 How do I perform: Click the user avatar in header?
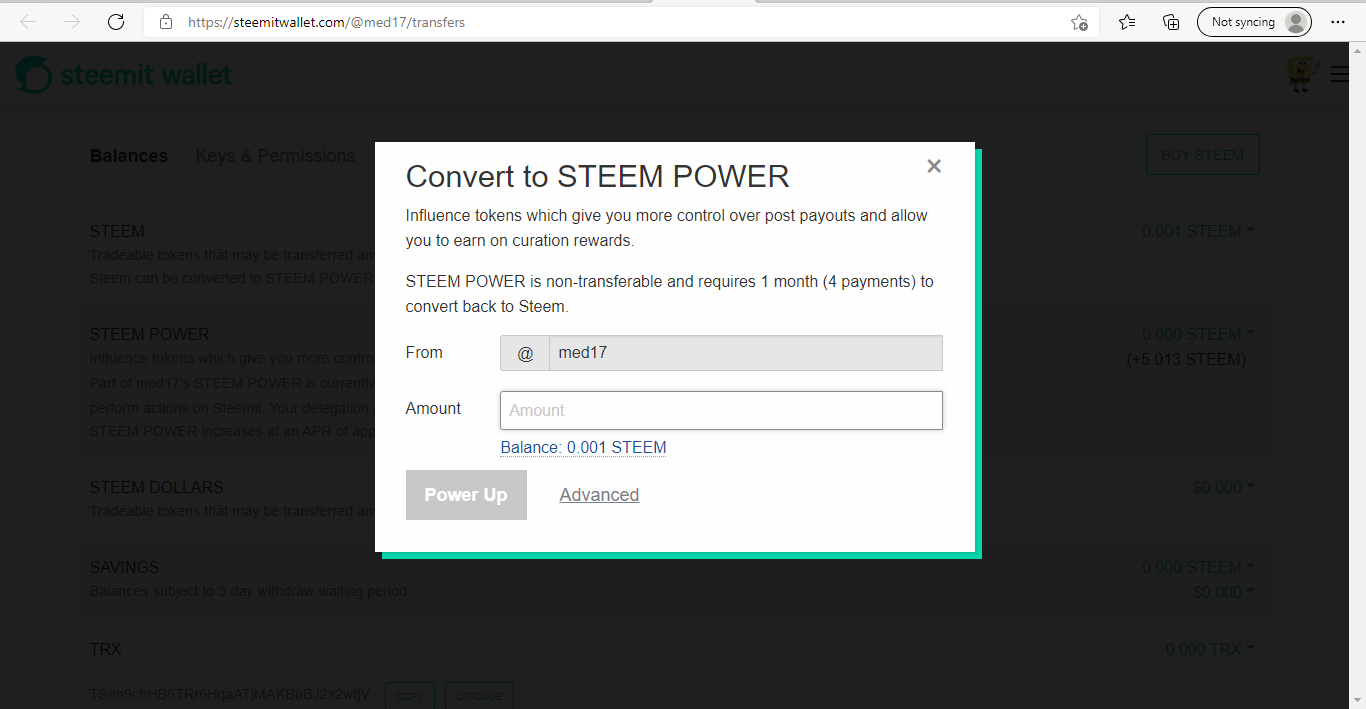[x=1301, y=74]
